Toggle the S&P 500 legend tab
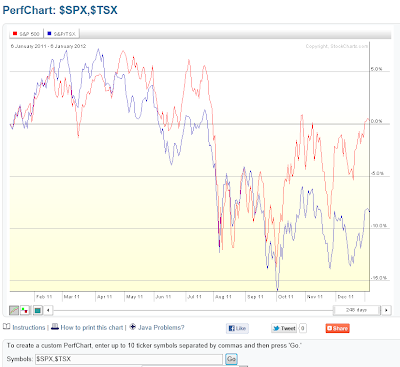The height and width of the screenshot is (367, 400). pos(26,34)
